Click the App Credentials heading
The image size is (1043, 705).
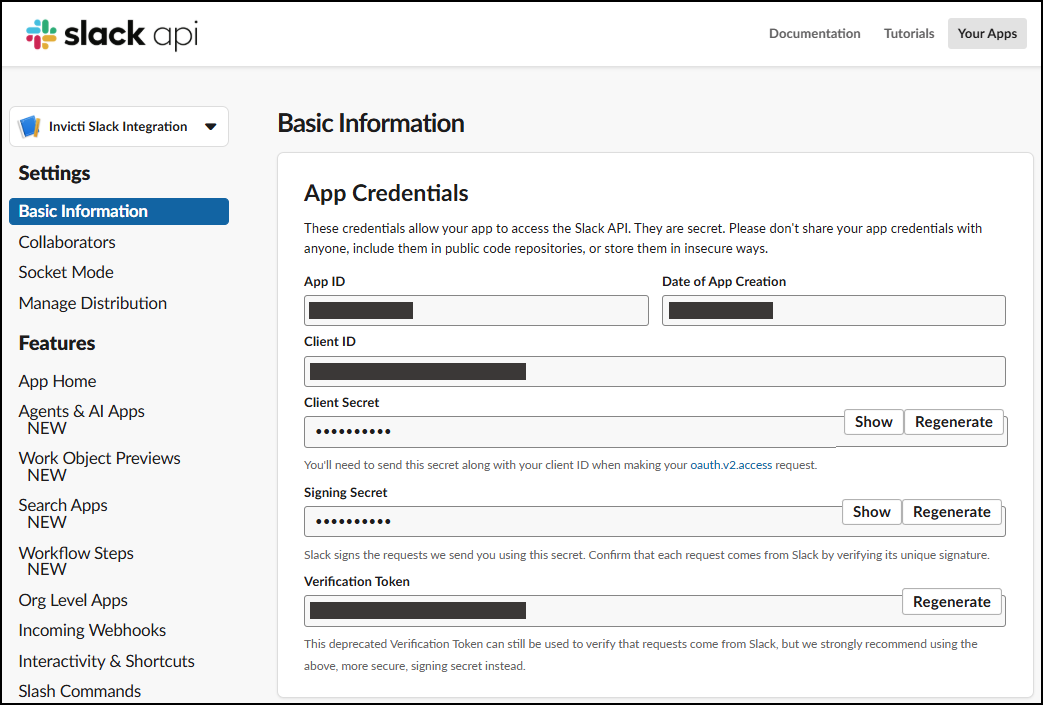click(x=386, y=193)
